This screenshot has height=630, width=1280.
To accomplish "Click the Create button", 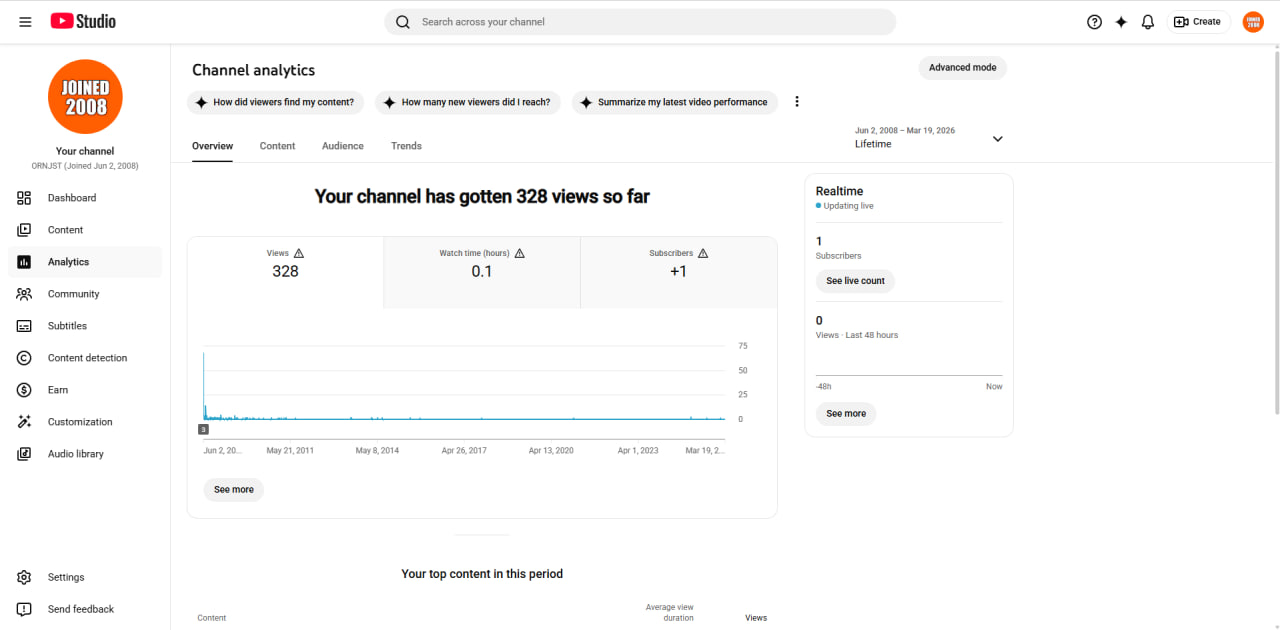I will [x=1198, y=22].
